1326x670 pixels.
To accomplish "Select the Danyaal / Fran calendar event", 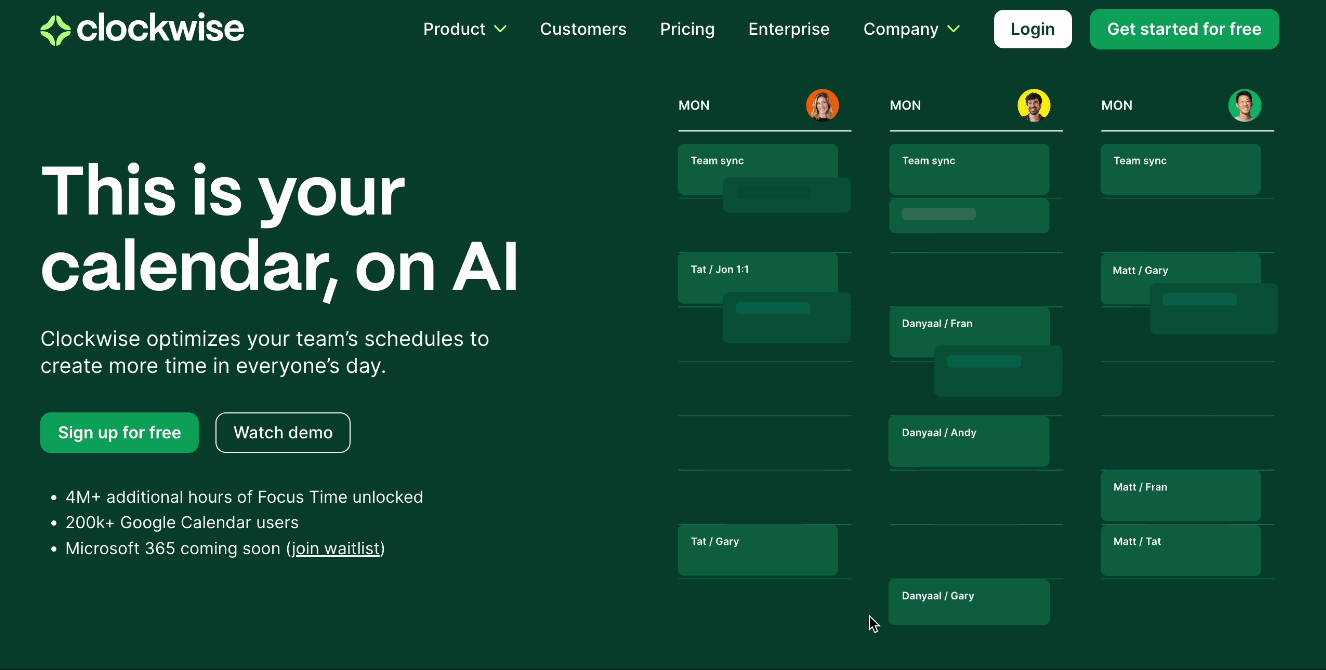I will point(969,331).
